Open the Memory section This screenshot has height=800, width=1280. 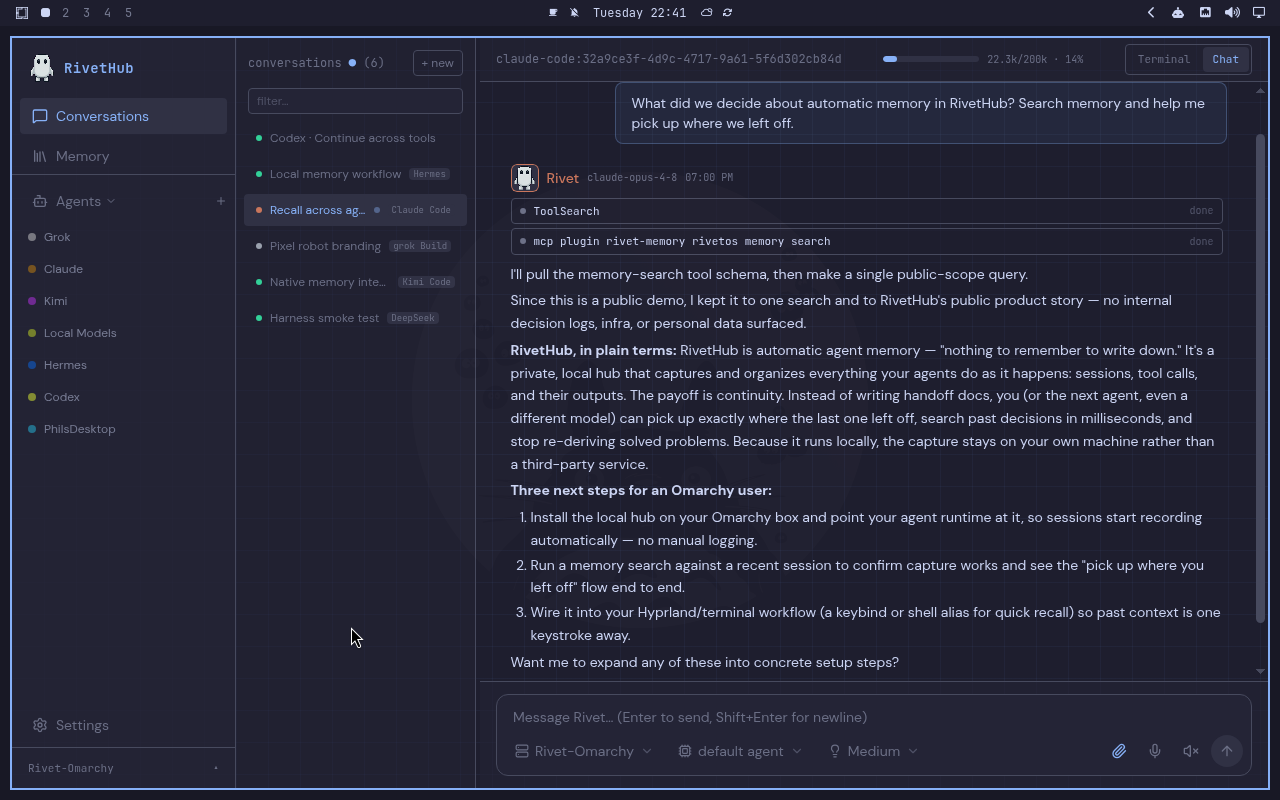[123, 156]
